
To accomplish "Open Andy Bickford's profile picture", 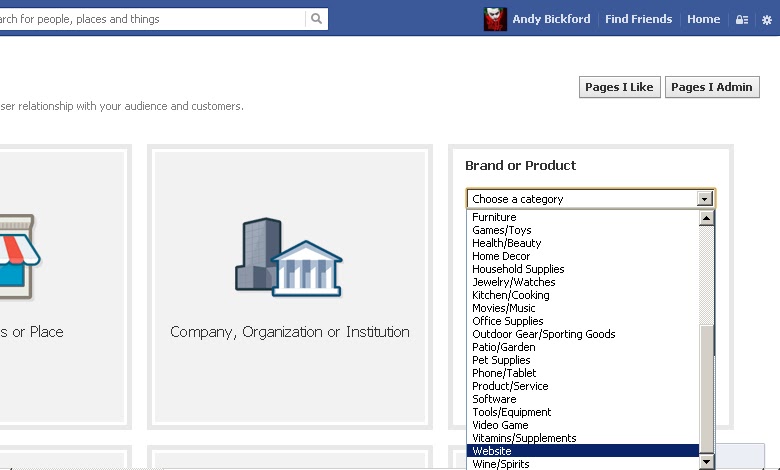I will click(x=495, y=19).
